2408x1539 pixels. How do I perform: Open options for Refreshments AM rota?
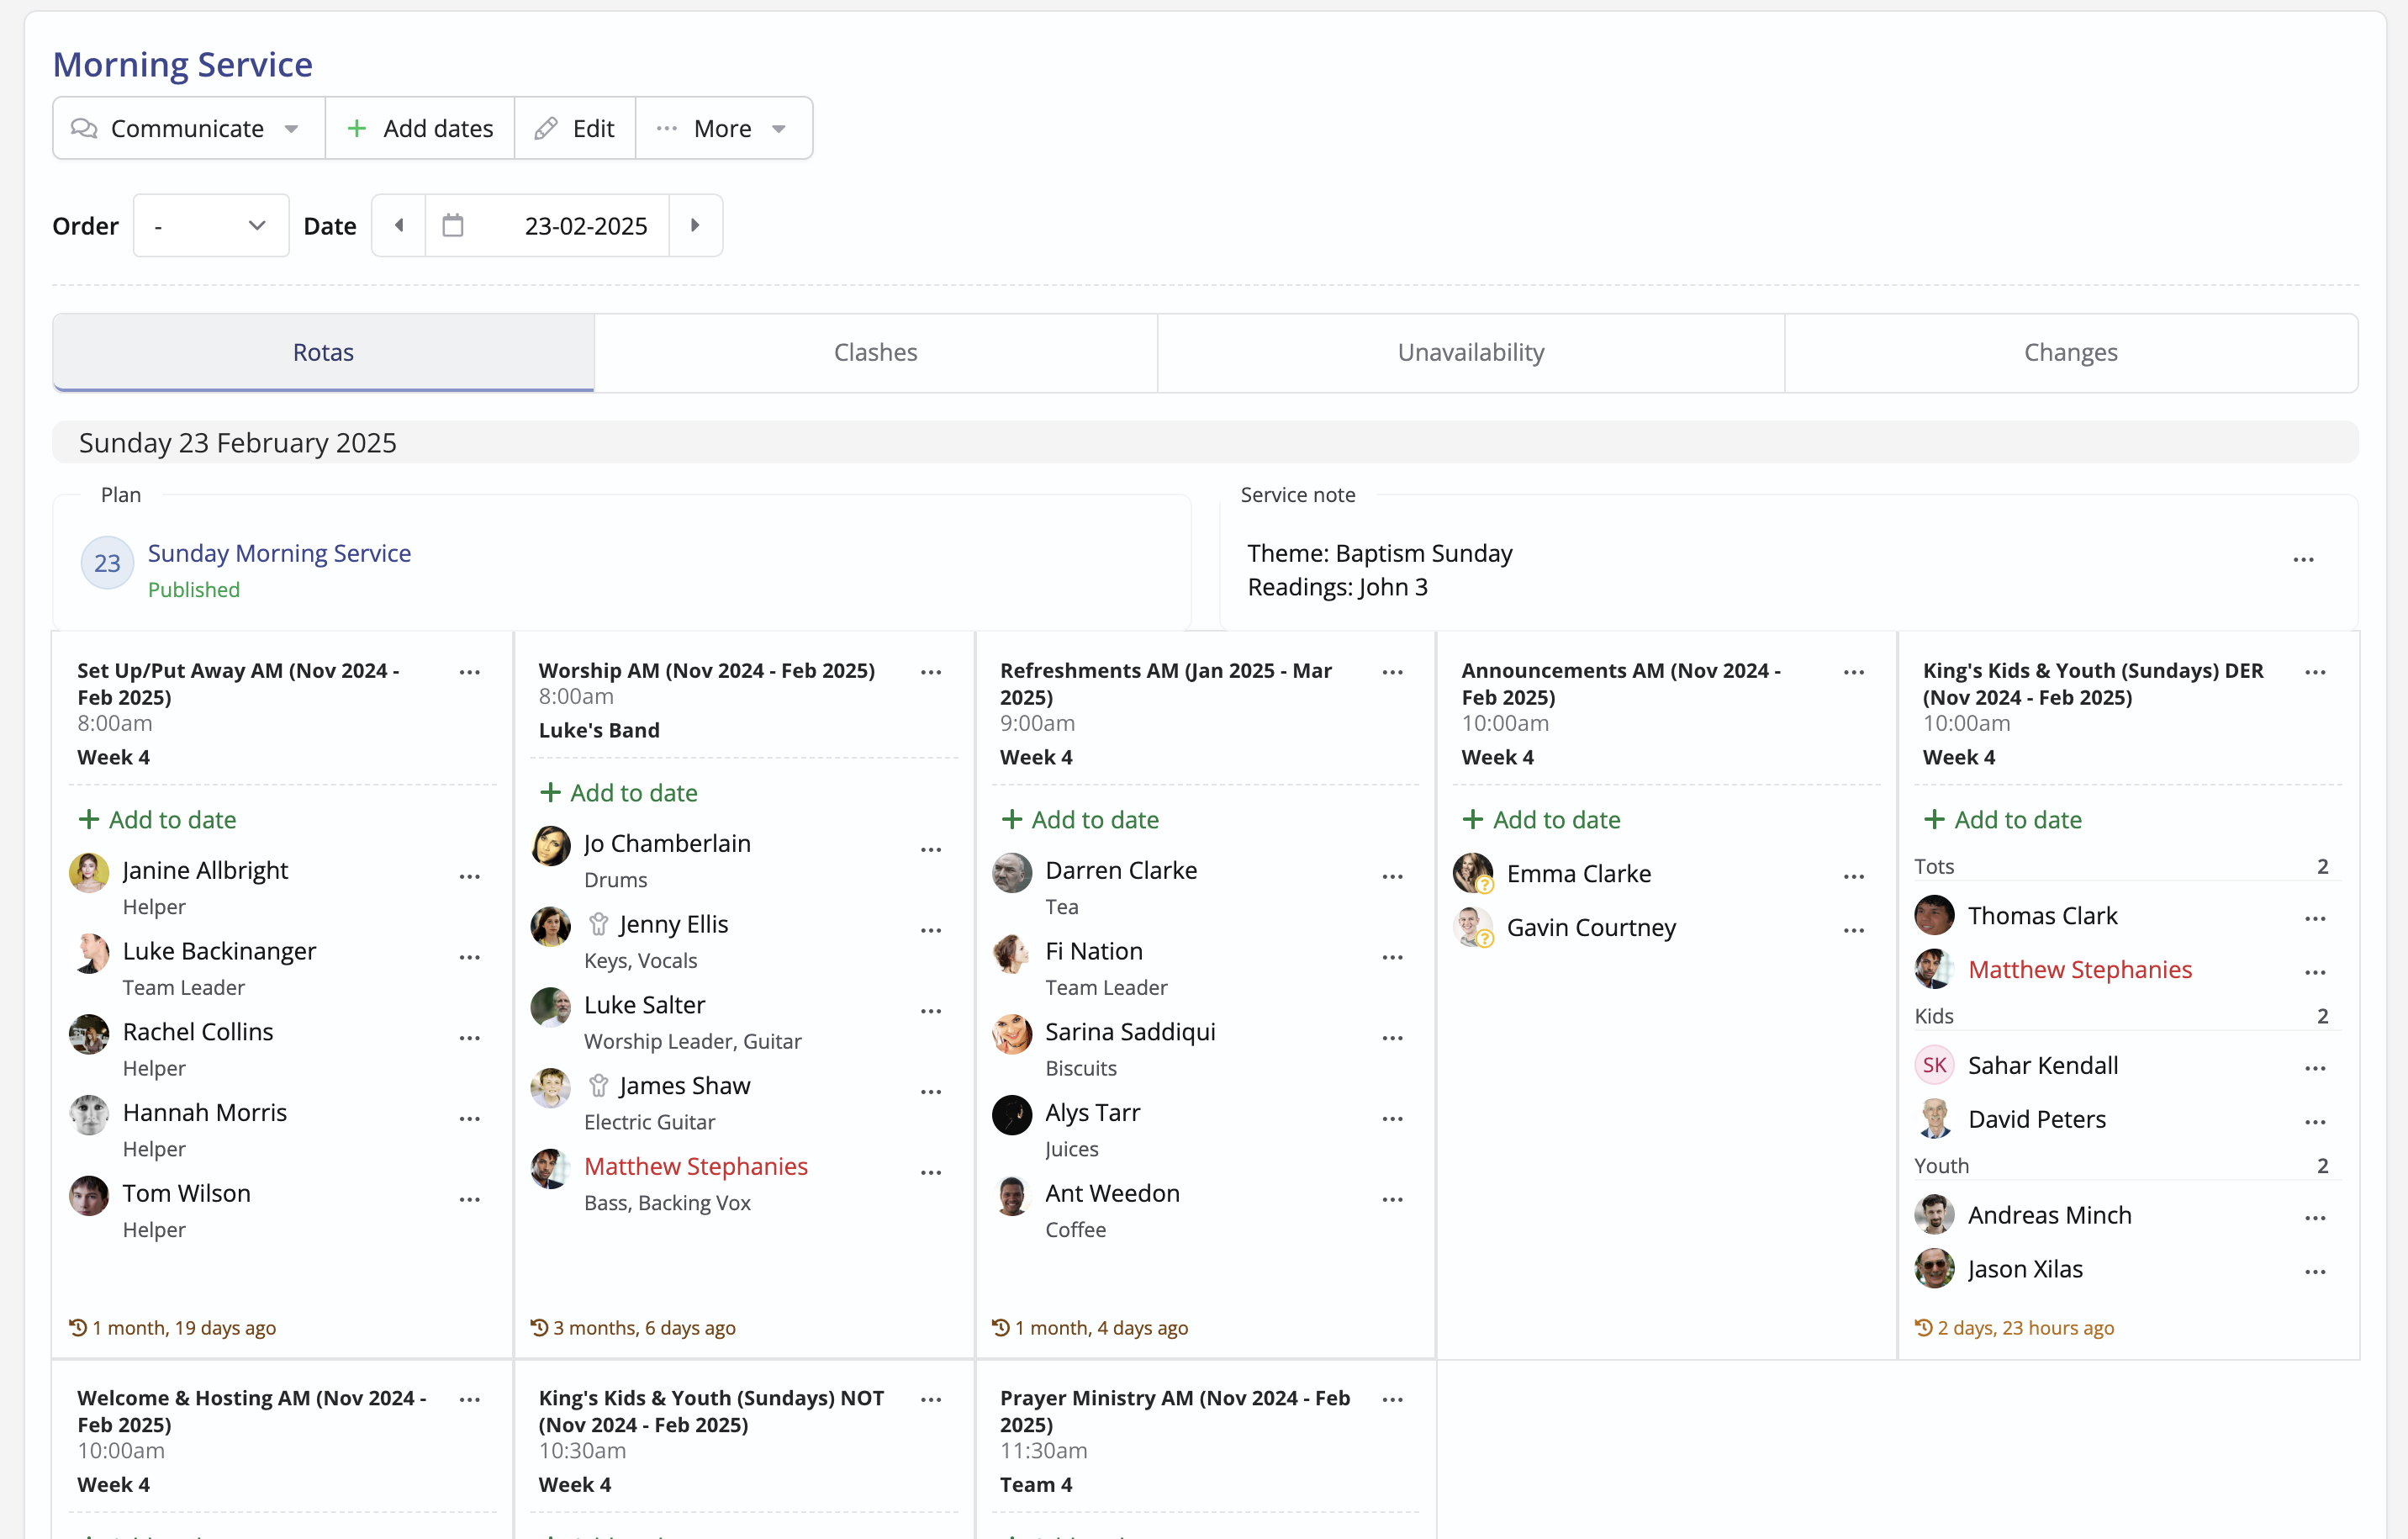point(1392,672)
